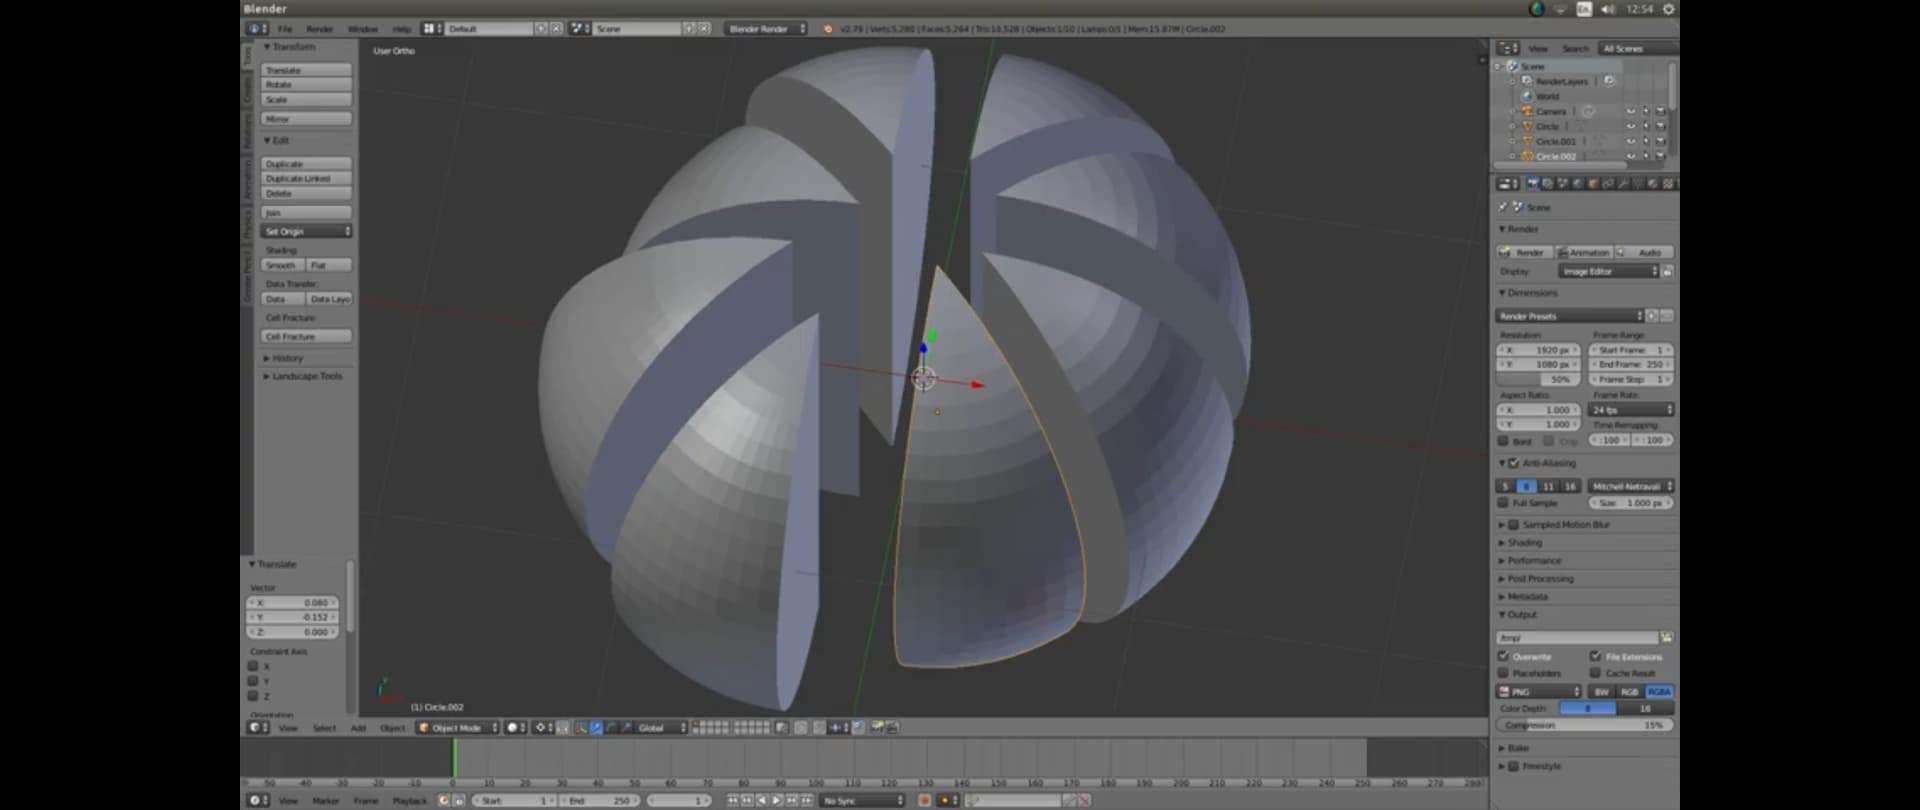This screenshot has height=810, width=1920.
Task: Hide Circle.001 using its eye icon
Action: click(x=1630, y=142)
